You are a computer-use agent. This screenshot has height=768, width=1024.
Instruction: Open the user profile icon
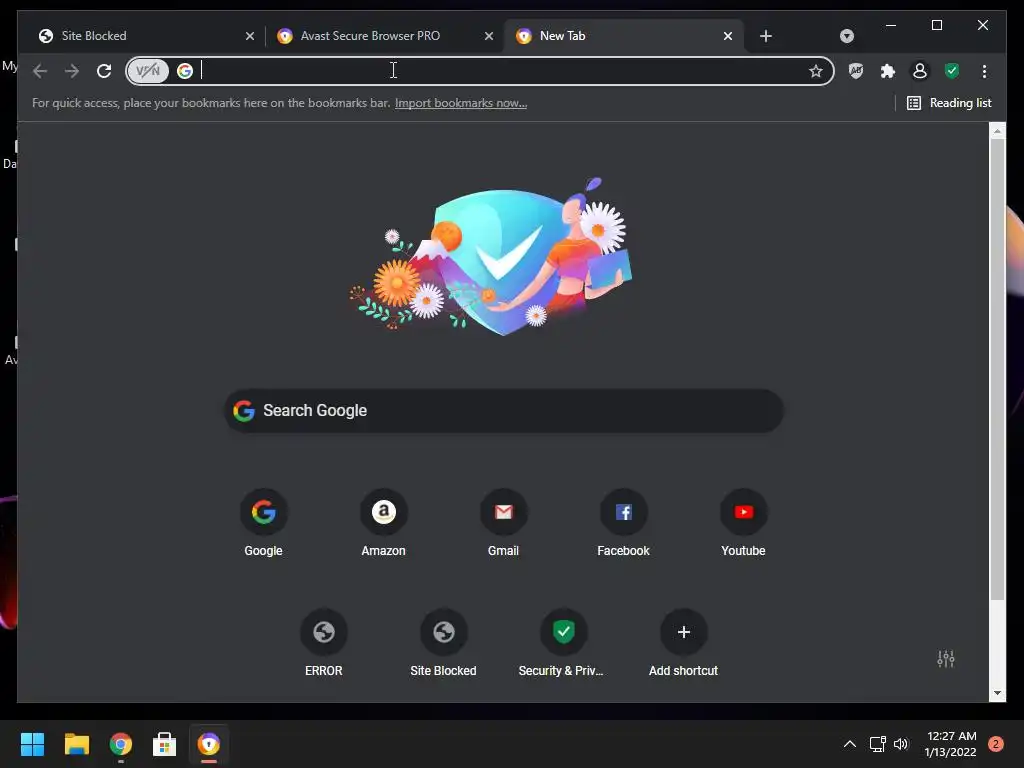pos(920,71)
